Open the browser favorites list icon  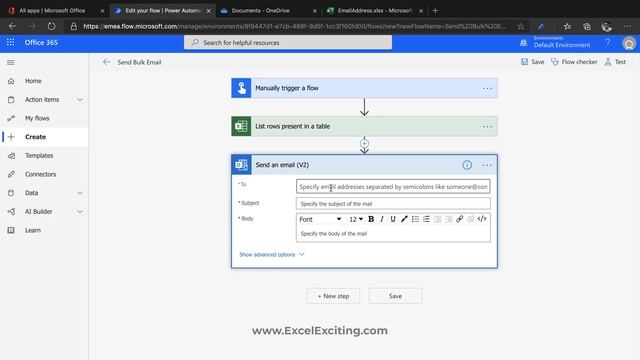(x=567, y=27)
